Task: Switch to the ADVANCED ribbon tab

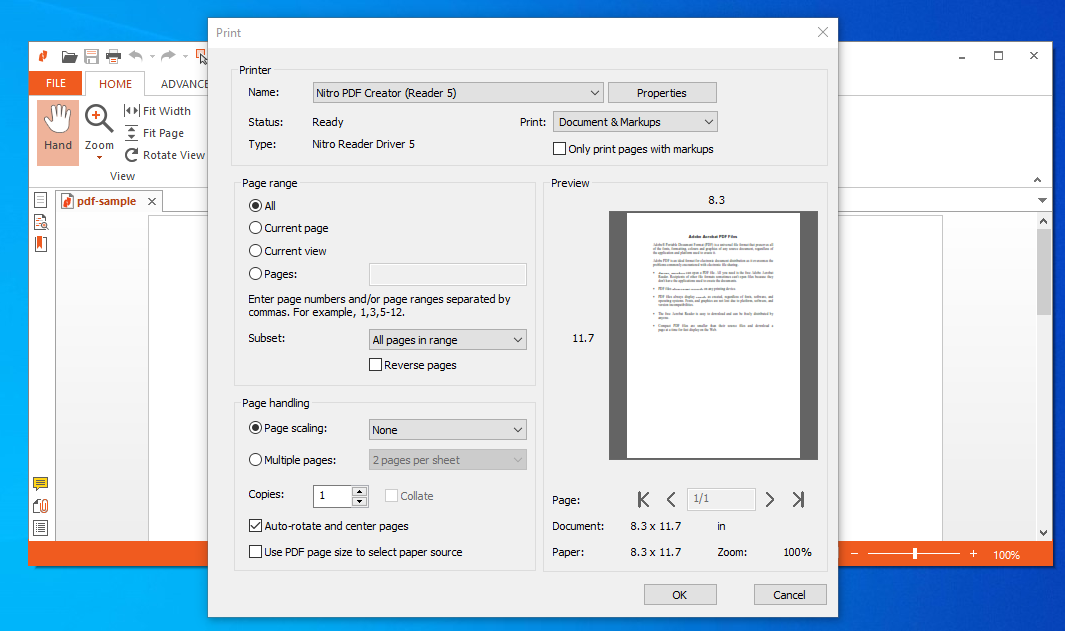Action: point(184,84)
